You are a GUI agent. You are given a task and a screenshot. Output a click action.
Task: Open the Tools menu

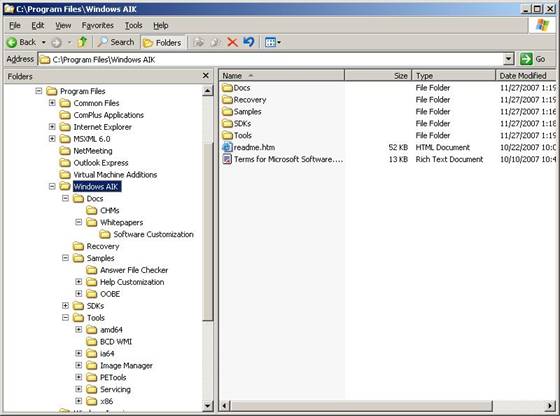tap(134, 25)
